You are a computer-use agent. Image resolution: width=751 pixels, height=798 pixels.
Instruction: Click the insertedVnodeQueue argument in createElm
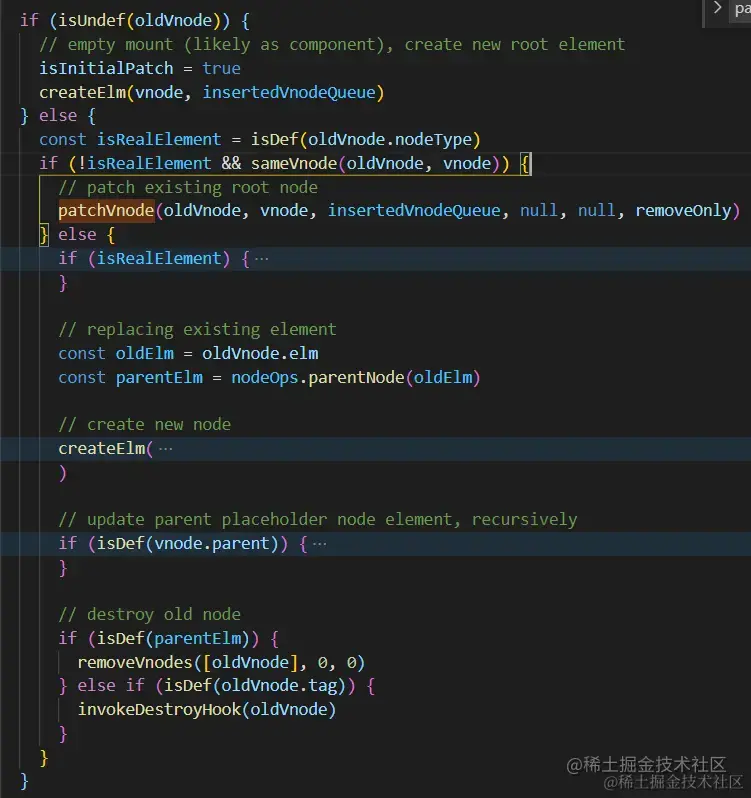(x=288, y=92)
